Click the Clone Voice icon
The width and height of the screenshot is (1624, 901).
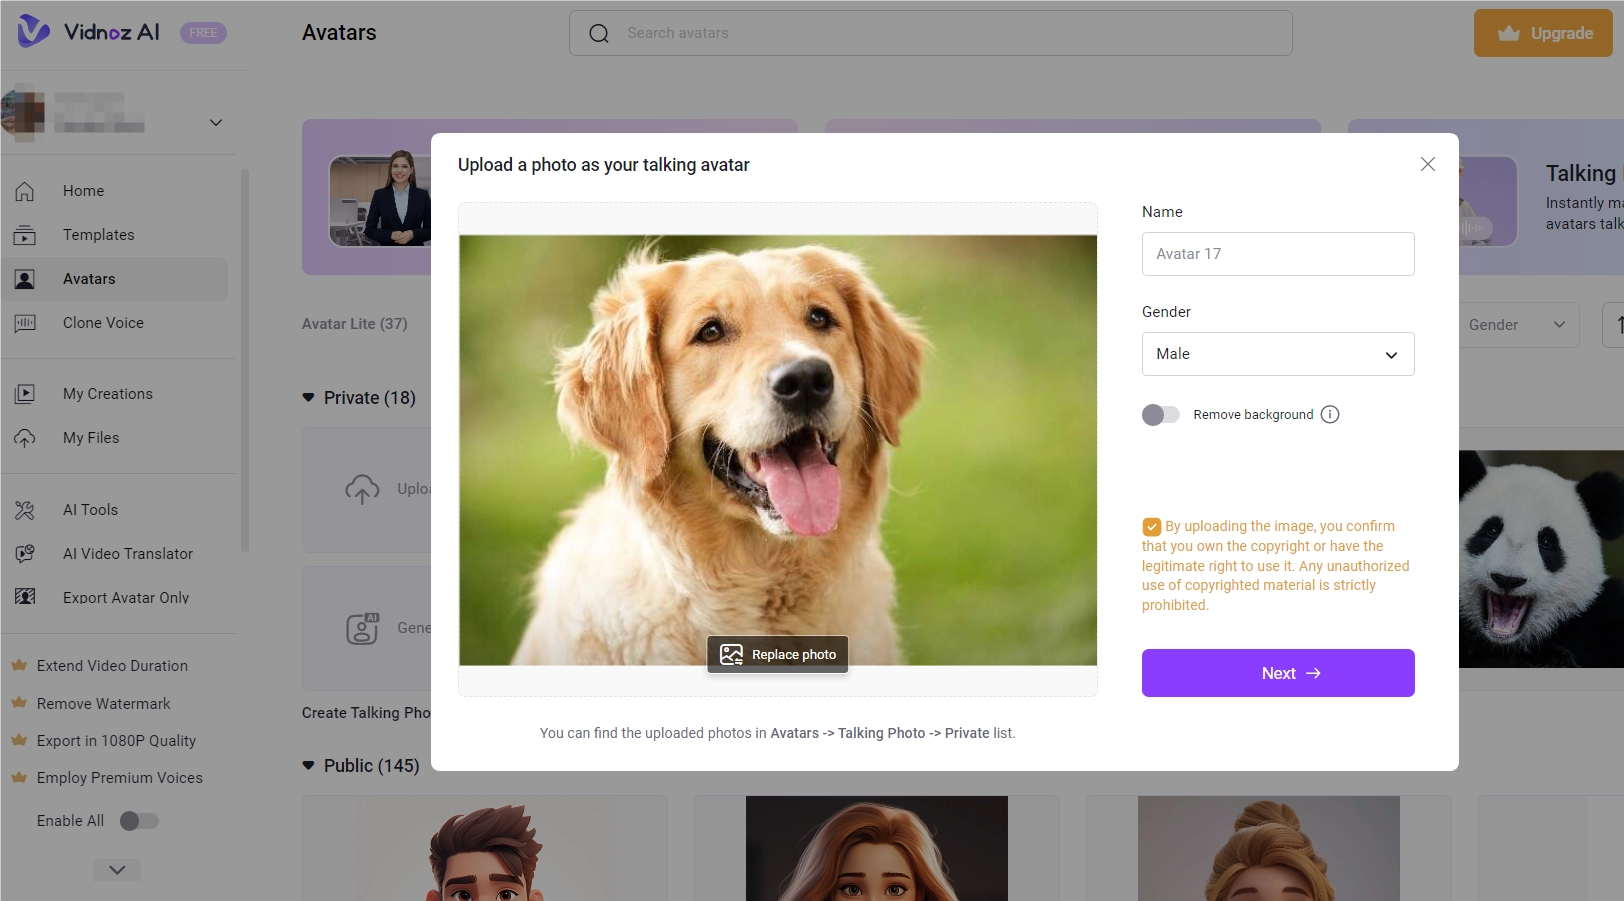[x=25, y=323]
